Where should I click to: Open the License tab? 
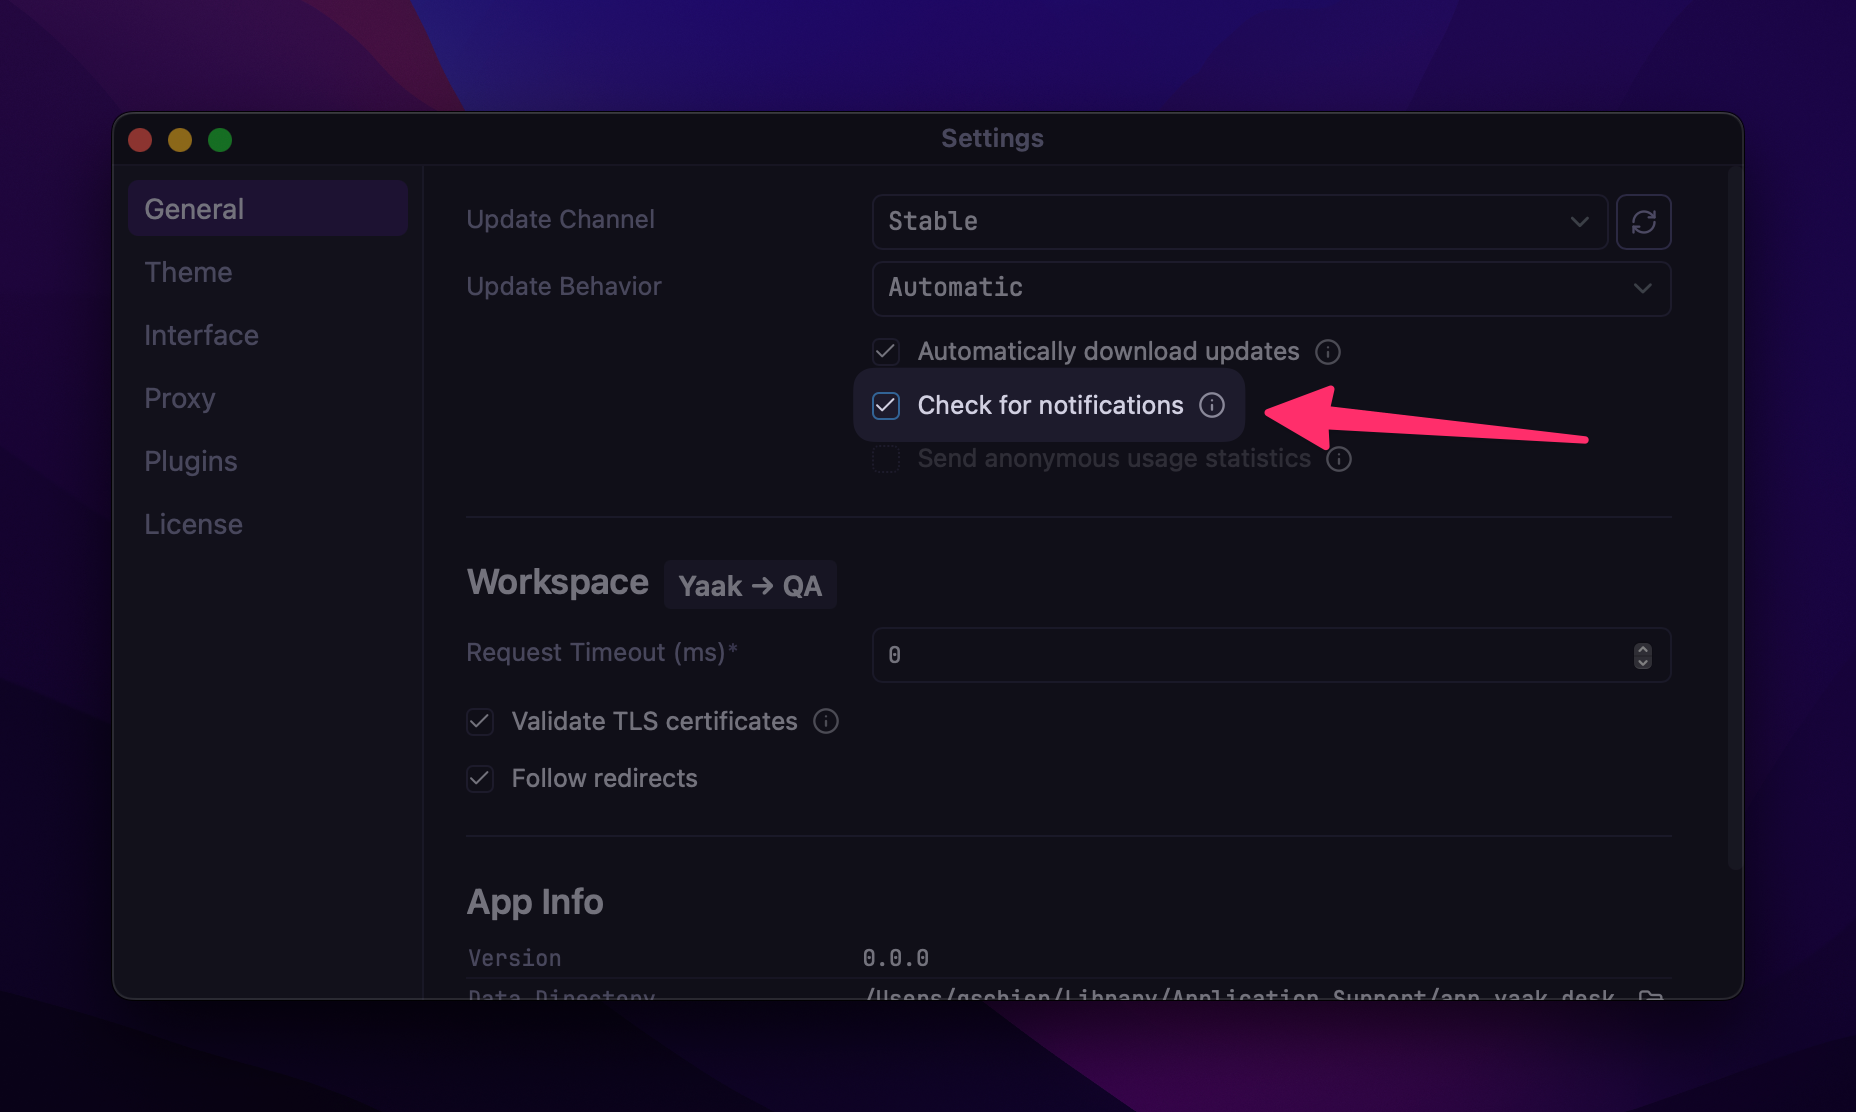tap(193, 524)
